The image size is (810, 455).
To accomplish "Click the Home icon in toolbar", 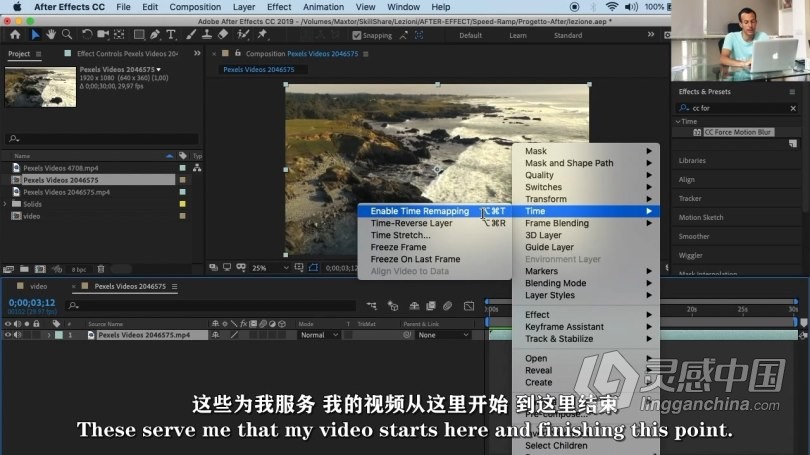I will point(15,35).
